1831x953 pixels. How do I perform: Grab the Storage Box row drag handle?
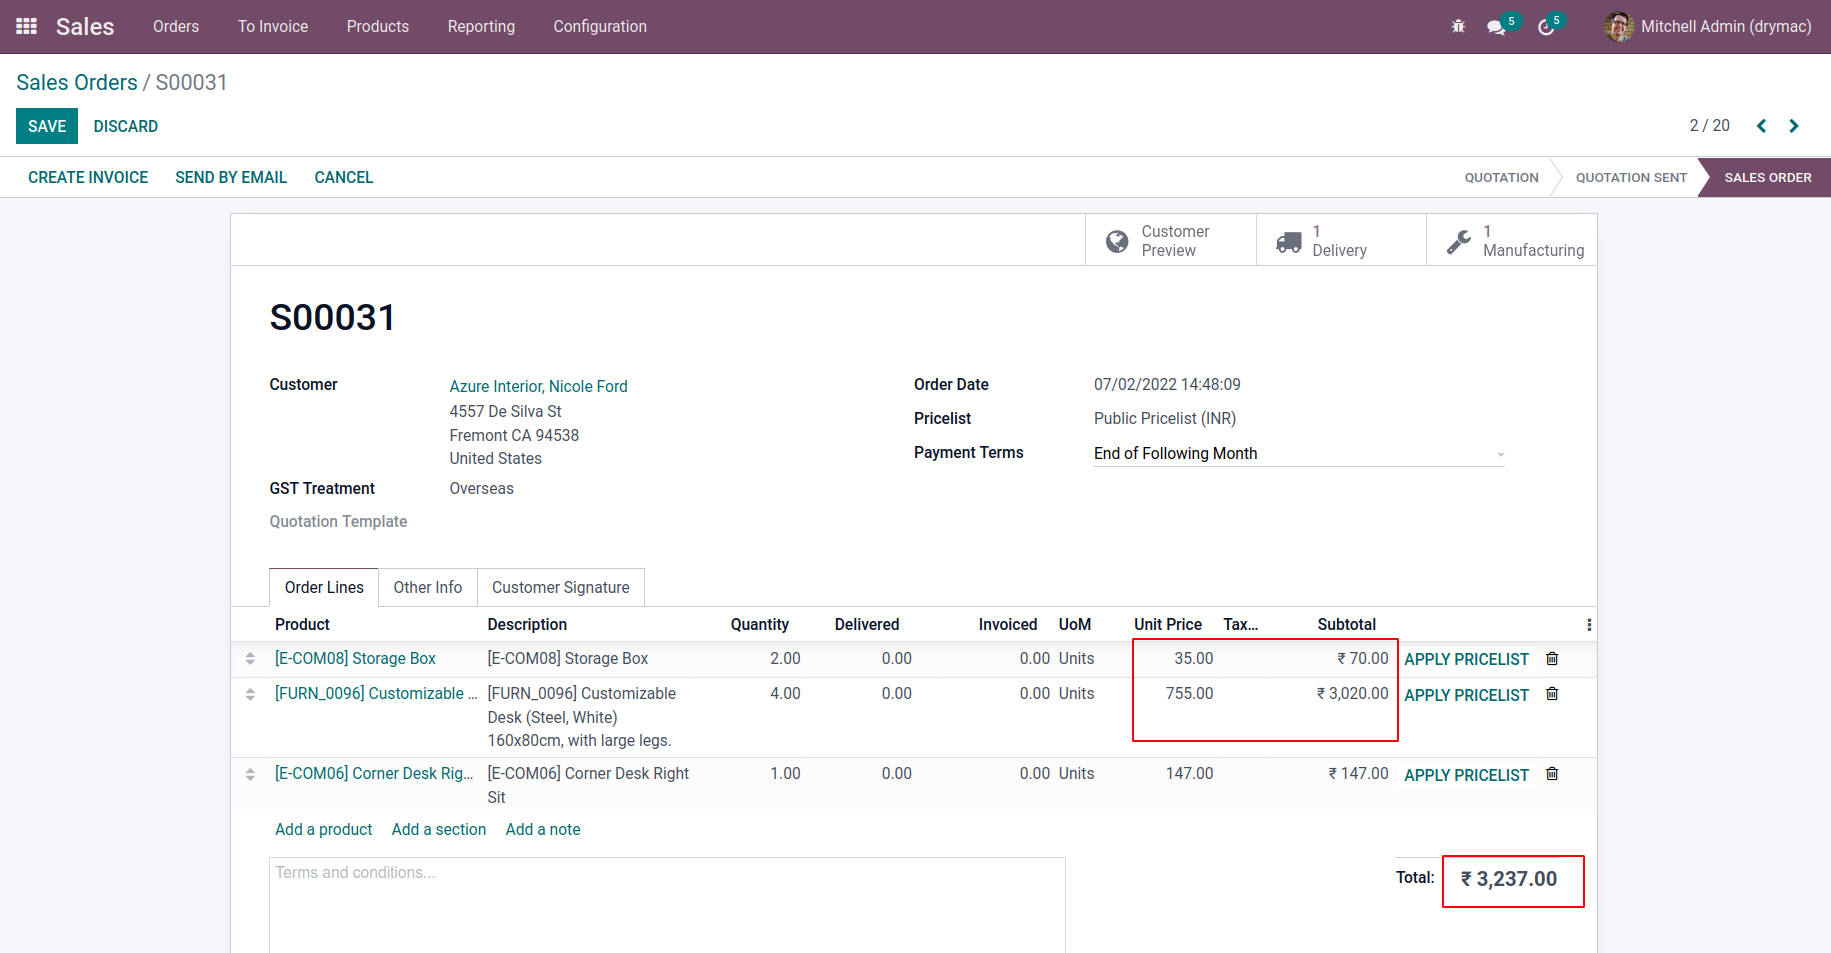[x=250, y=659]
